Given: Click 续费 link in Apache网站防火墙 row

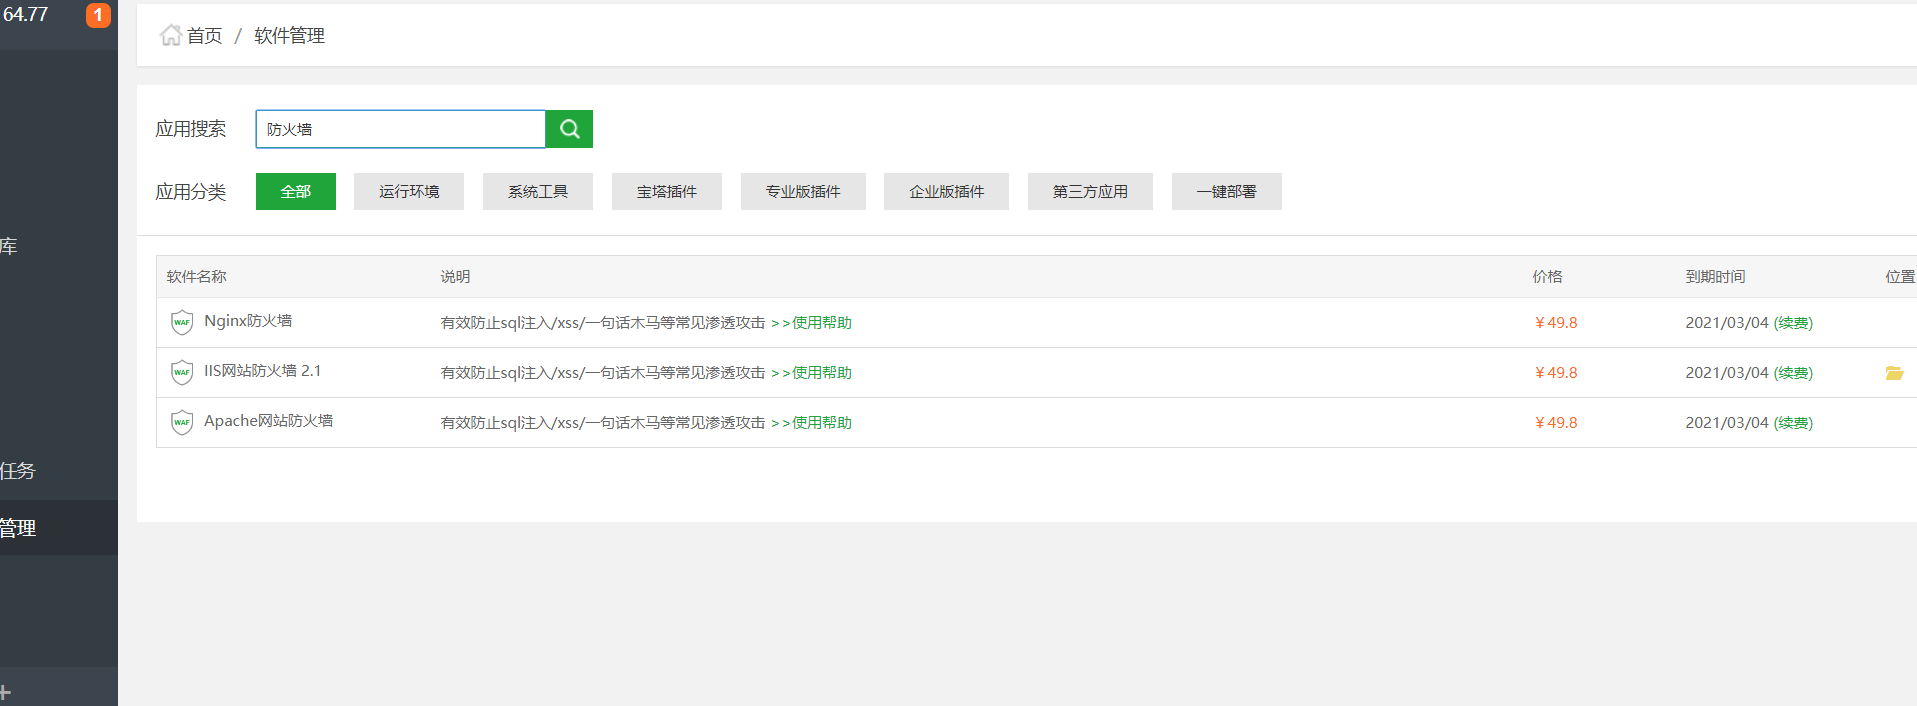Looking at the screenshot, I should pos(1793,423).
